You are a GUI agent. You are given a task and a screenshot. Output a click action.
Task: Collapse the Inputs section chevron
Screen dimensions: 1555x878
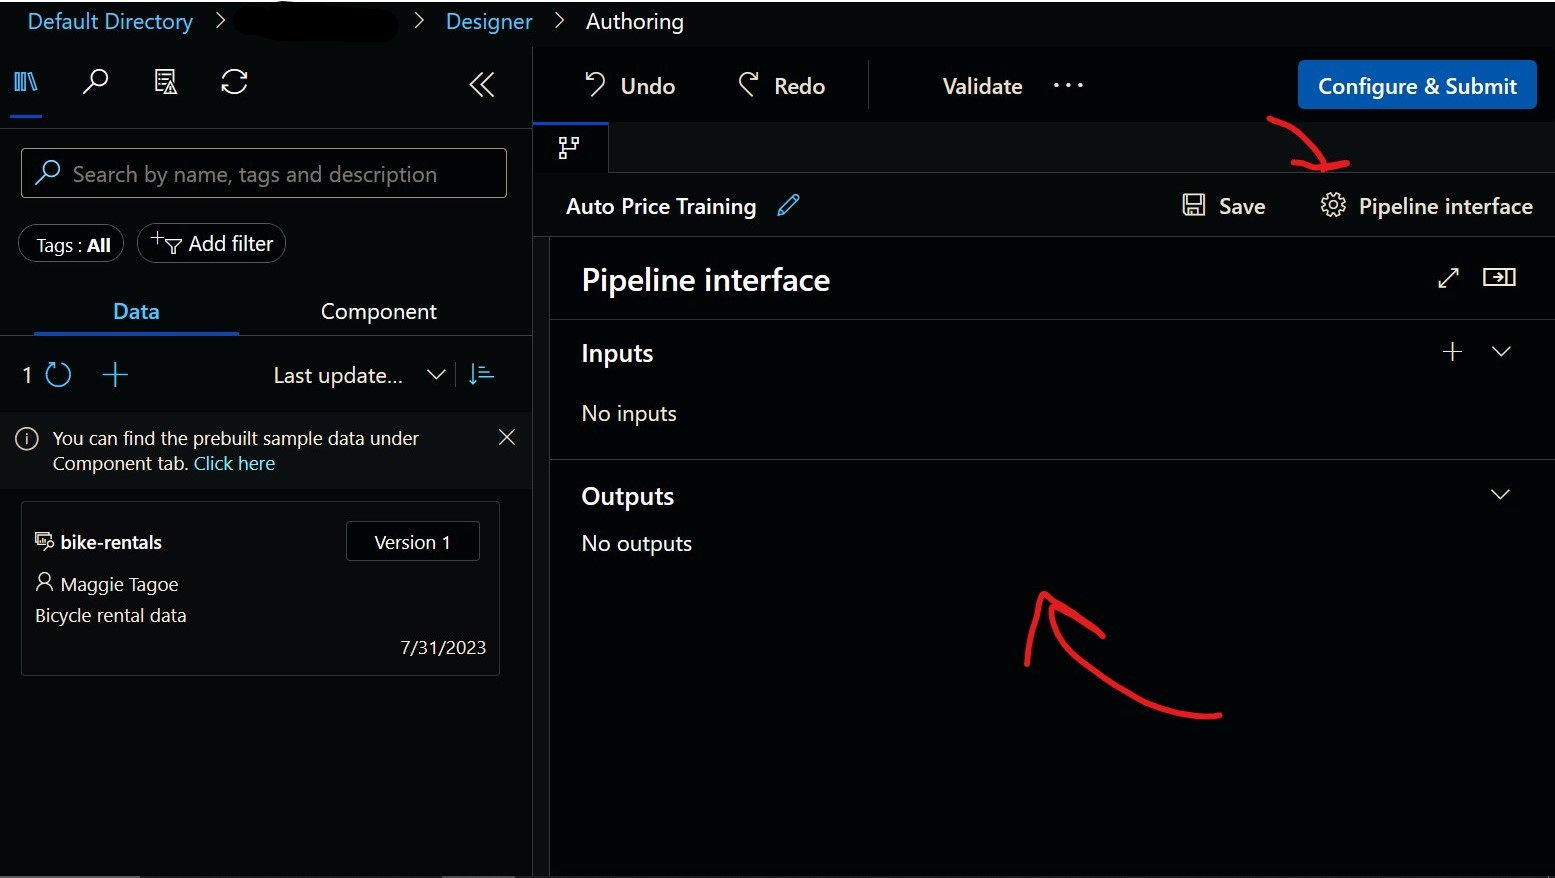[1502, 352]
